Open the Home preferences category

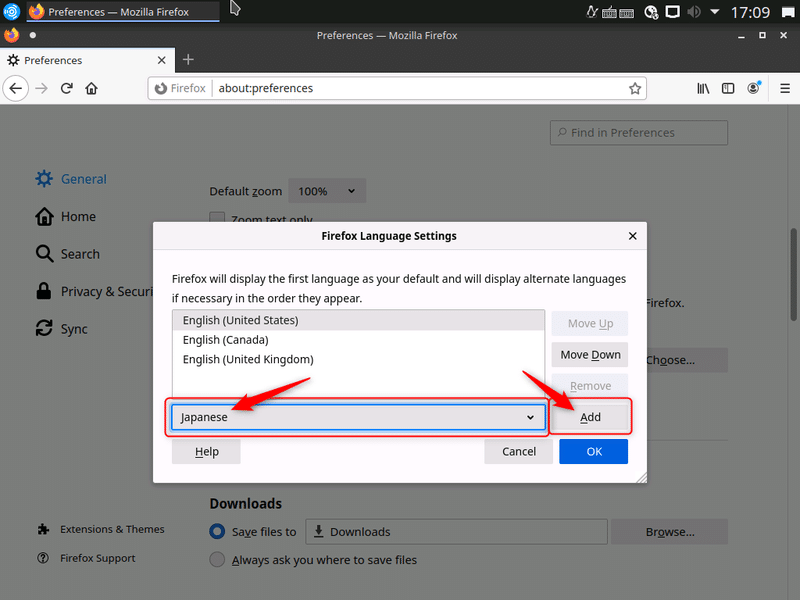(x=65, y=216)
